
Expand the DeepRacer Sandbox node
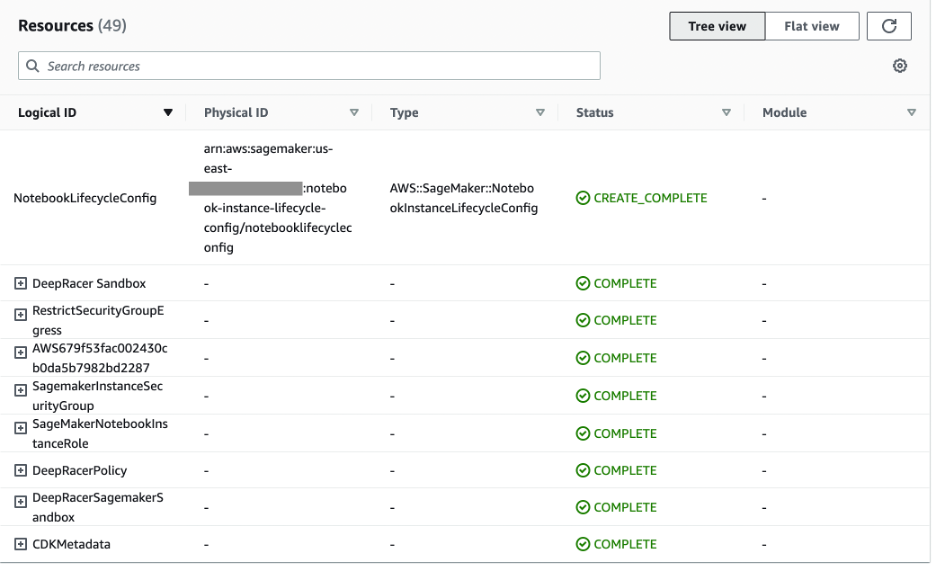click(21, 284)
